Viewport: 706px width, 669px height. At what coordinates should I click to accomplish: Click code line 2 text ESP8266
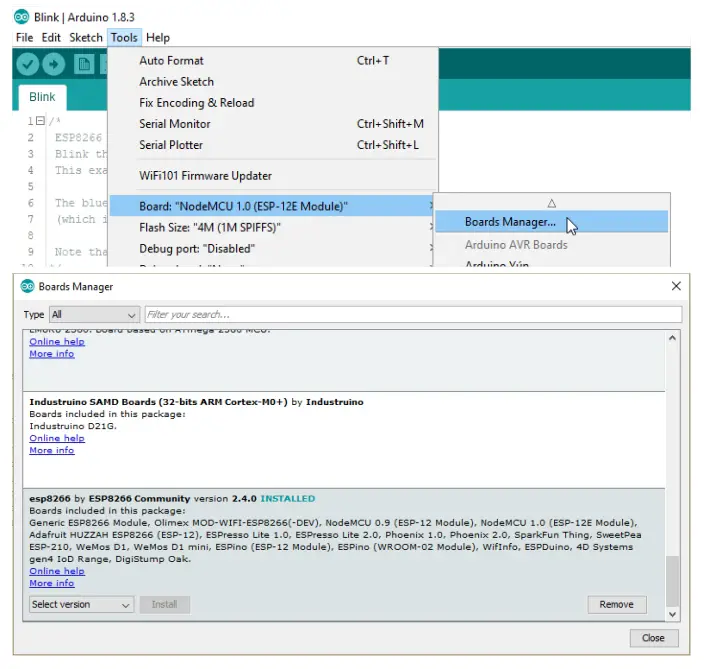[78, 138]
